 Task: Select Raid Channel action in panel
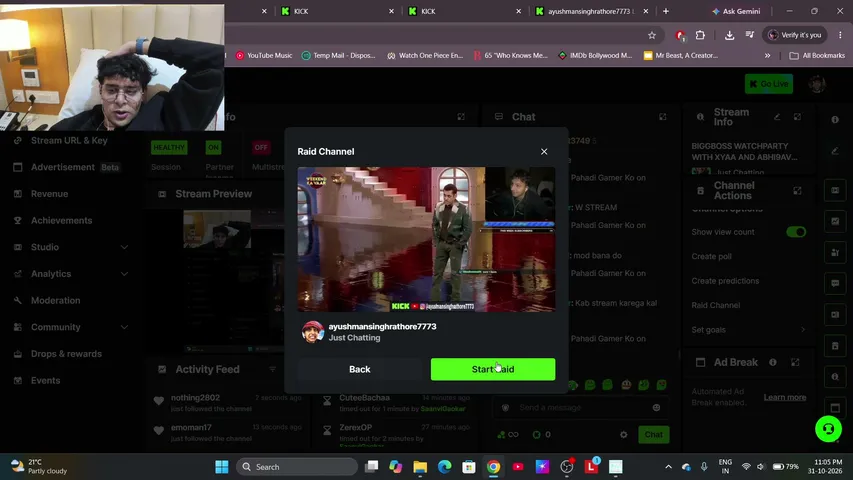(716, 305)
